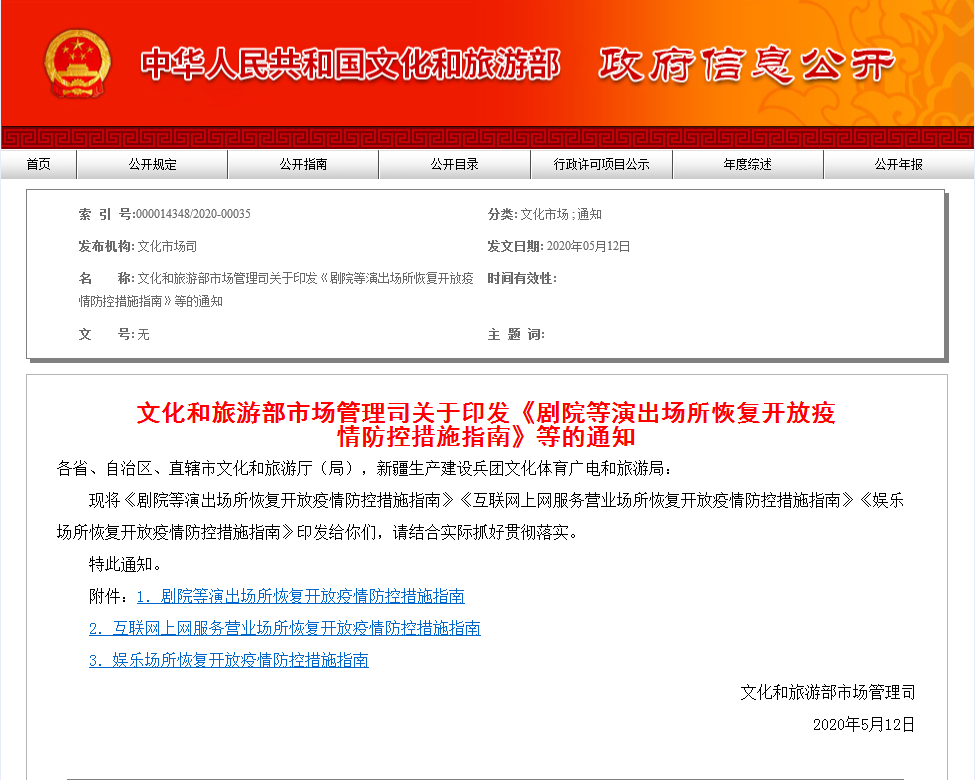Viewport: 975px width, 780px height.
Task: Go to 首页 in the navigation bar
Action: (x=38, y=165)
